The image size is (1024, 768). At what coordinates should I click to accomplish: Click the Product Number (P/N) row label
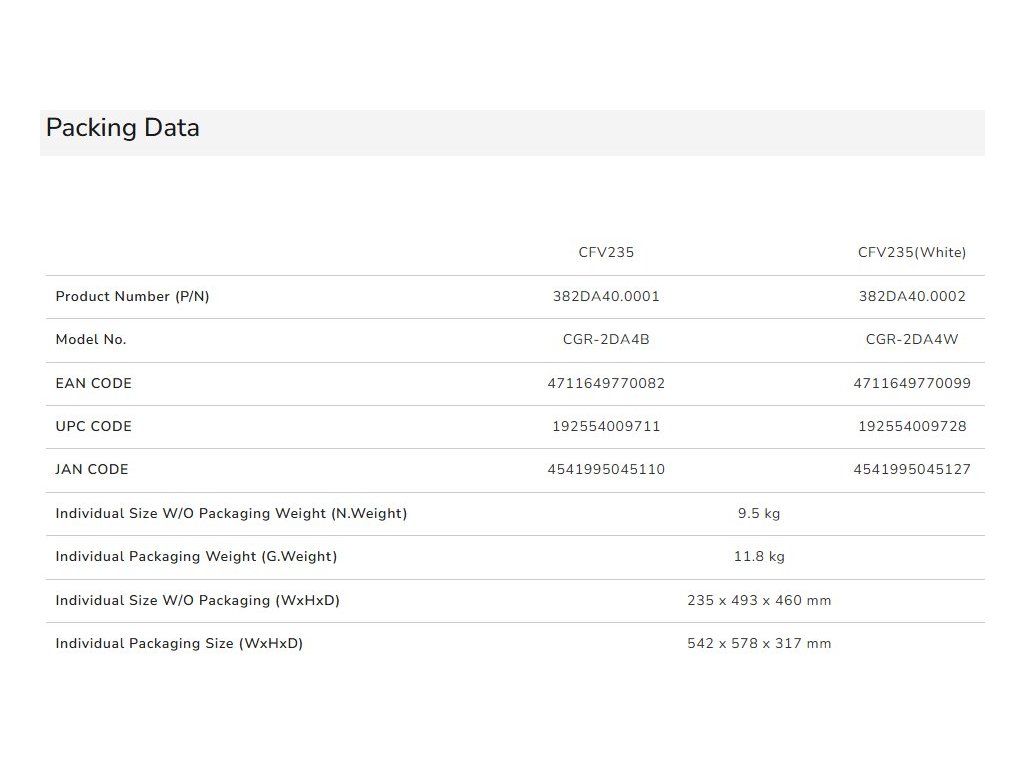pyautogui.click(x=132, y=297)
